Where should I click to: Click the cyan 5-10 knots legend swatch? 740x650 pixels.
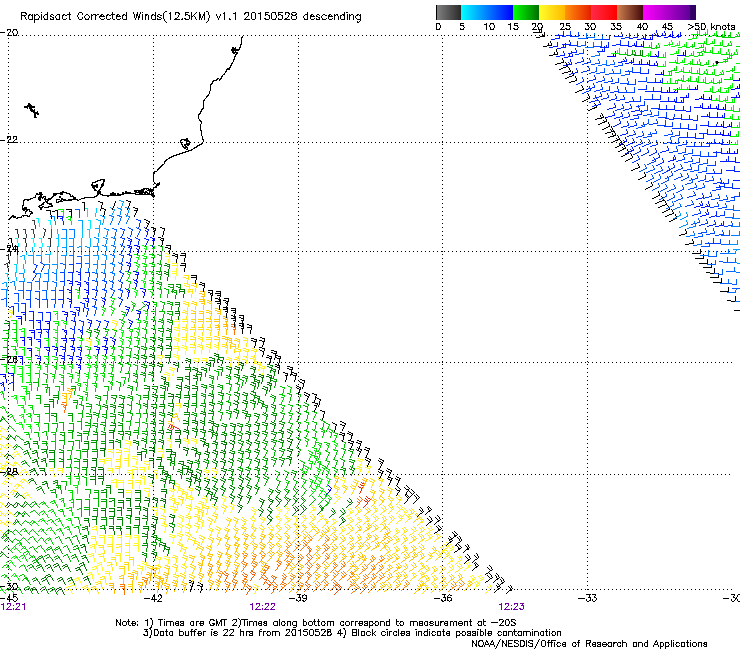pyautogui.click(x=474, y=12)
